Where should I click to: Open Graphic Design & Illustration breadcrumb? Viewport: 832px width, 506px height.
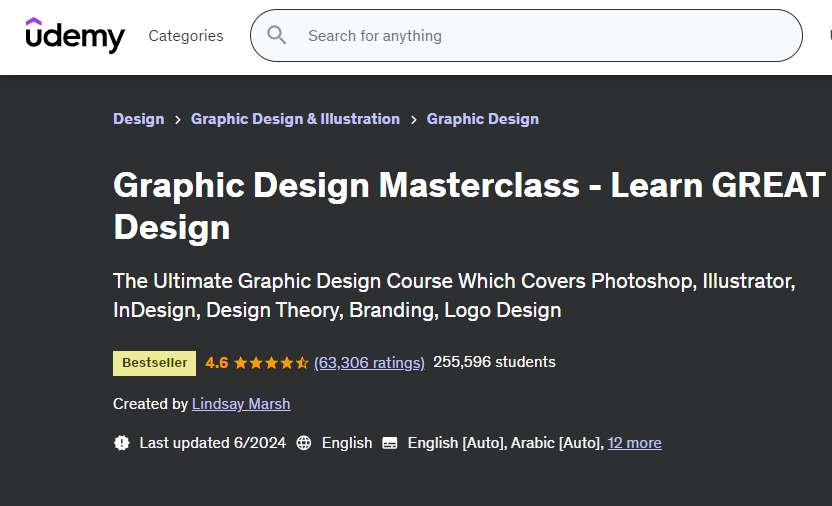pos(295,119)
